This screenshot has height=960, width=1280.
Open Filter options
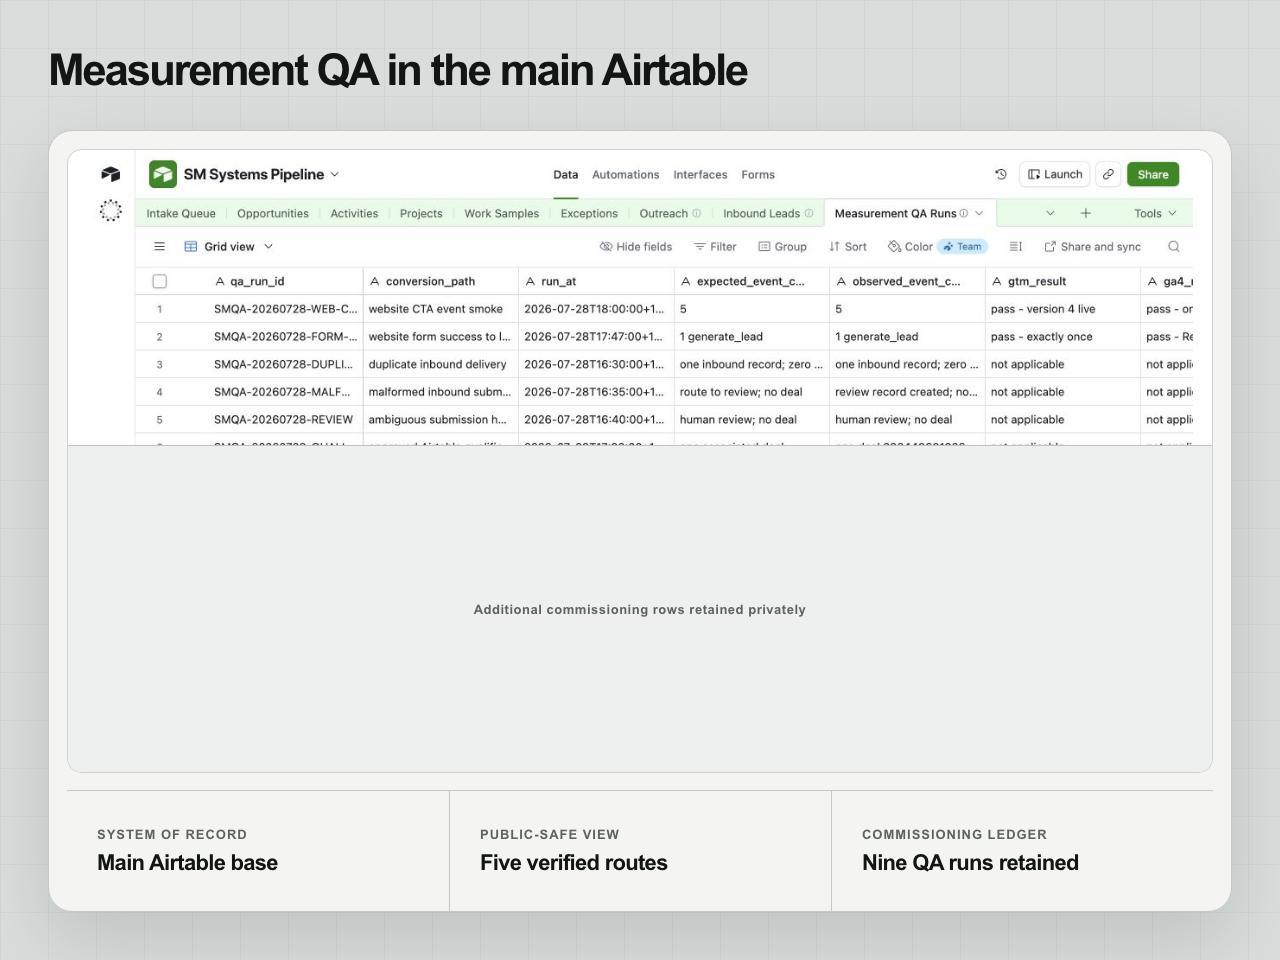click(x=715, y=246)
